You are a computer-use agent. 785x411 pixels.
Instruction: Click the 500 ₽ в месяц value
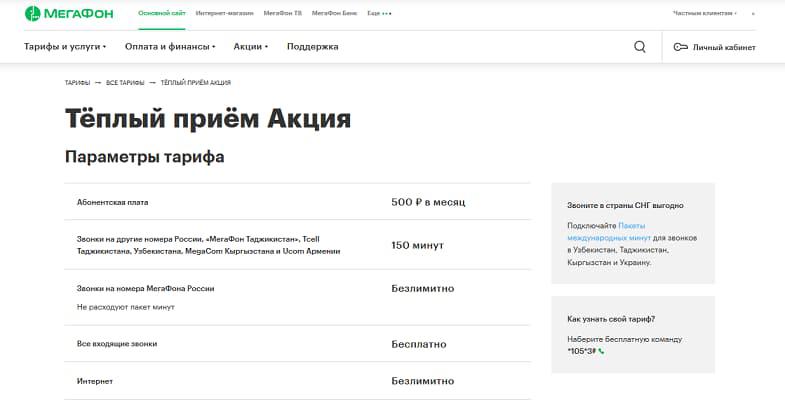428,202
